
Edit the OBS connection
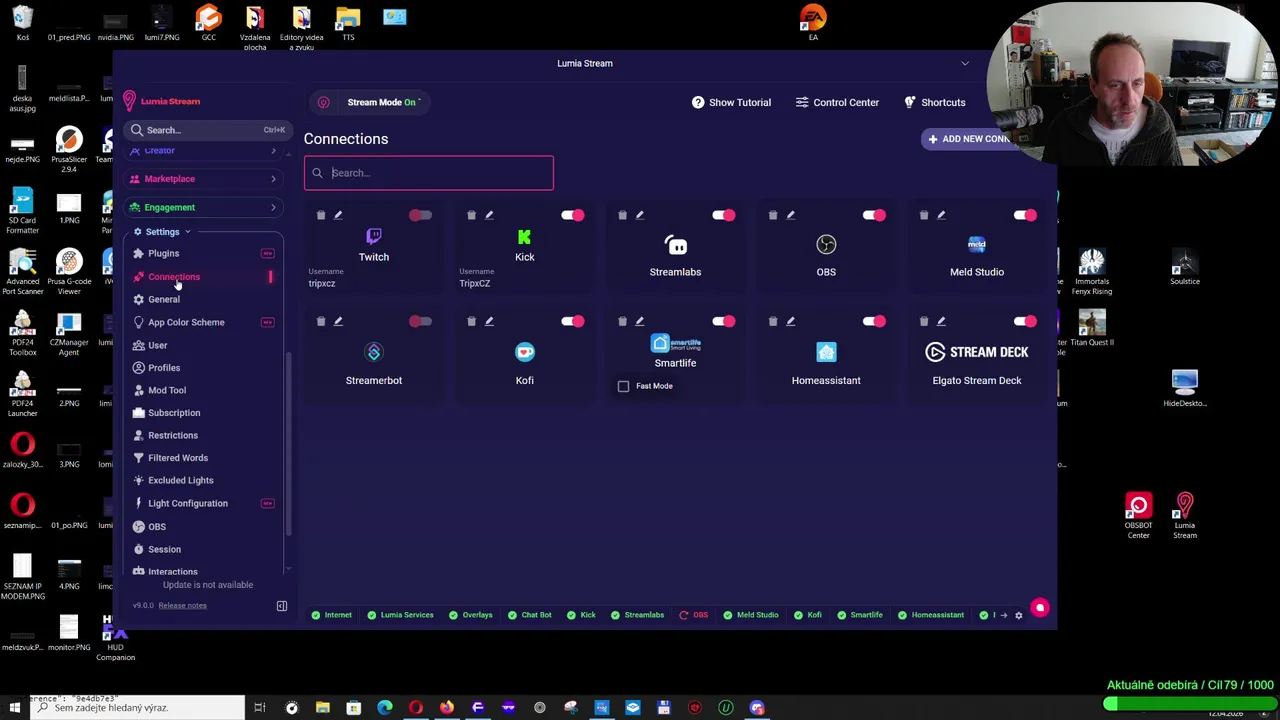(790, 215)
